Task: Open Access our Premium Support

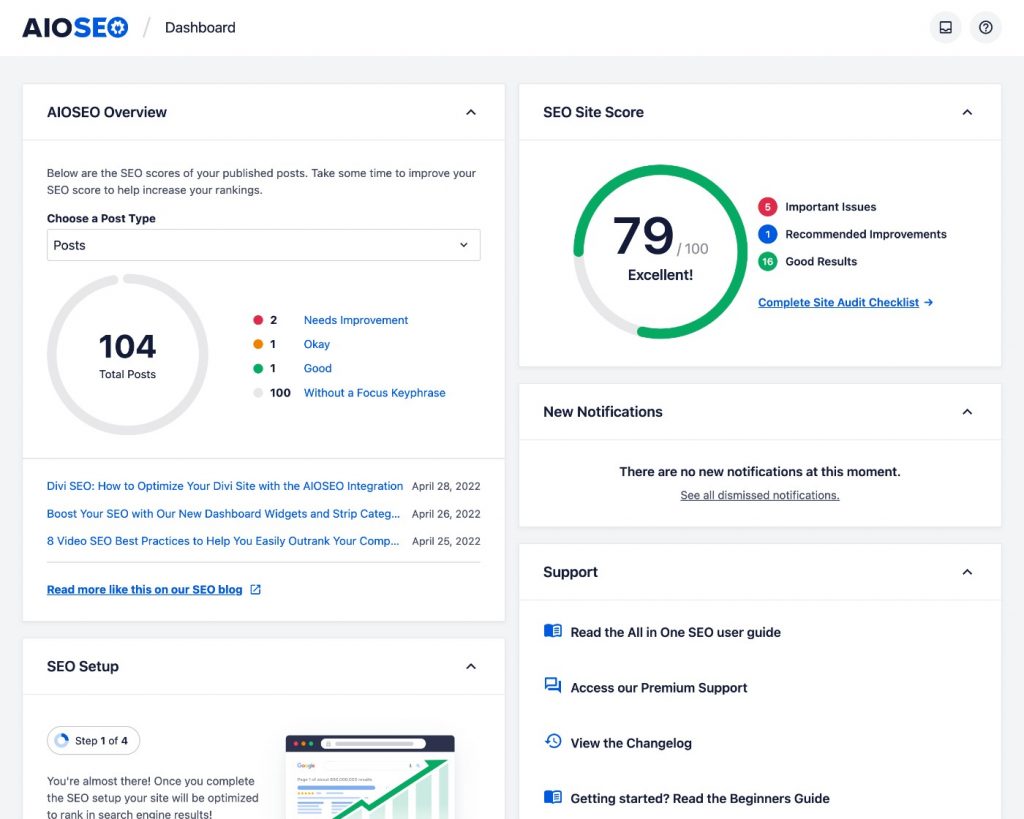Action: tap(659, 688)
